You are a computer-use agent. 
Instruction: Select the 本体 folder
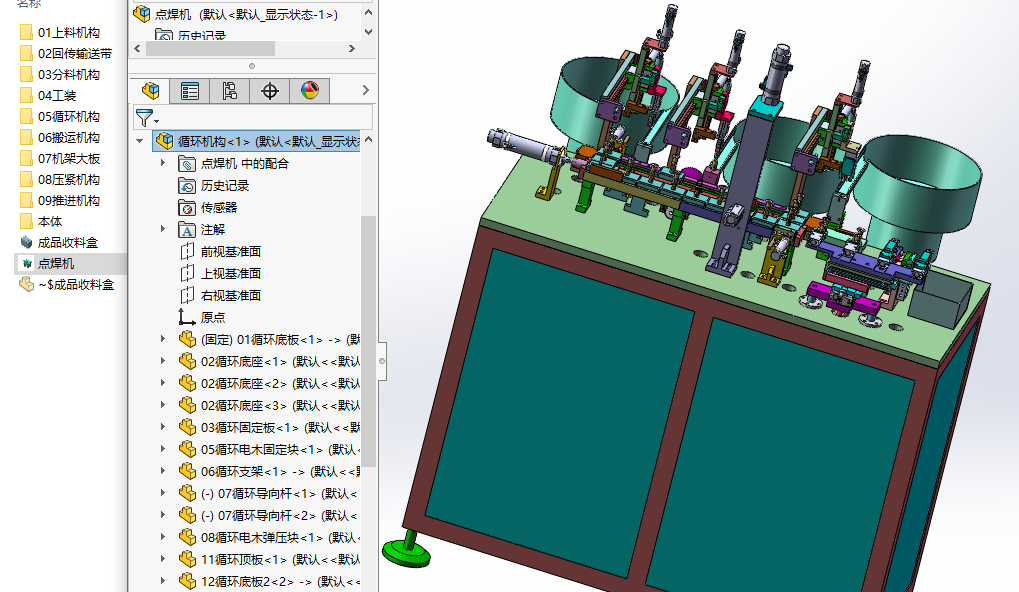coord(42,222)
